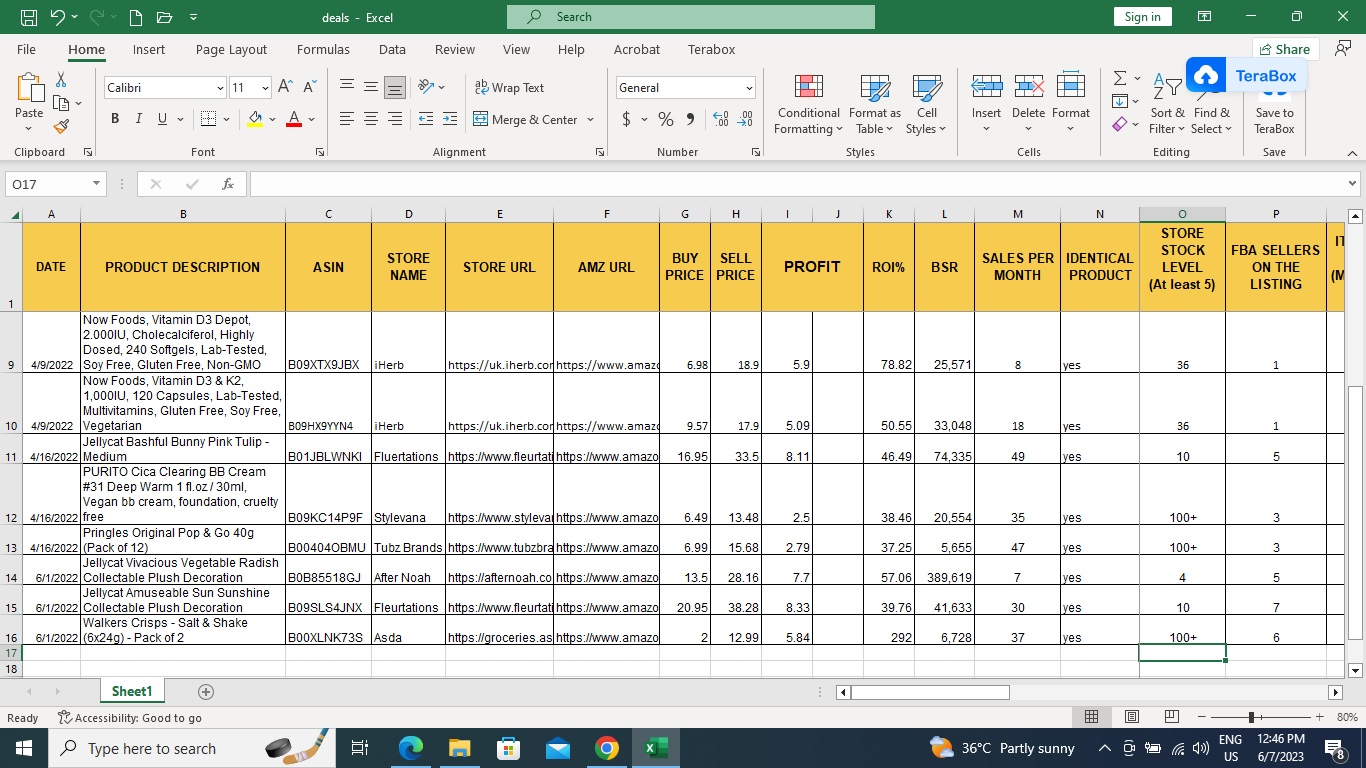
Task: Click Merge & Center
Action: [x=525, y=119]
